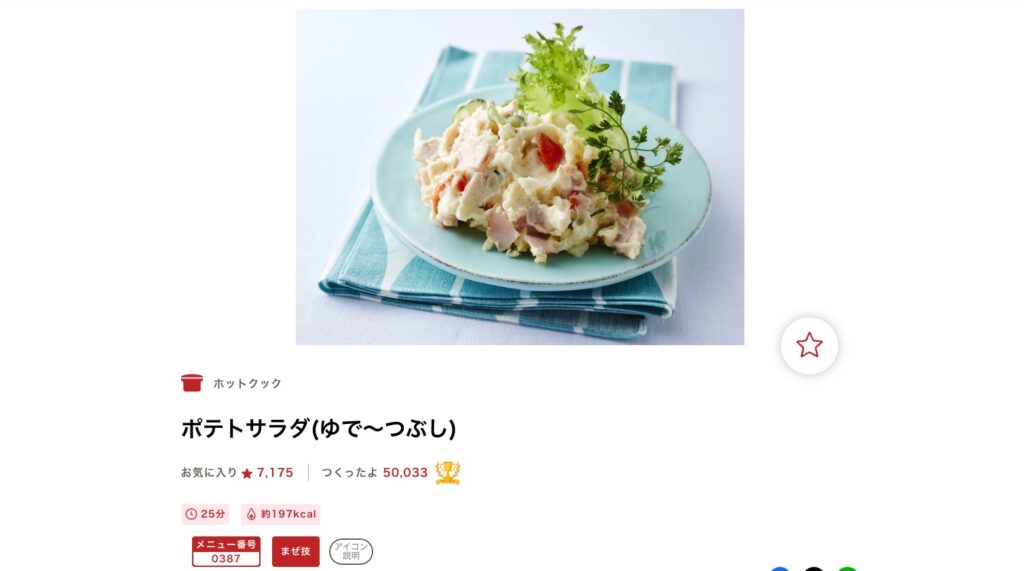Screen dimensions: 1024x571
Task: Click the flame icon beside 約197kcal
Action: [x=251, y=514]
